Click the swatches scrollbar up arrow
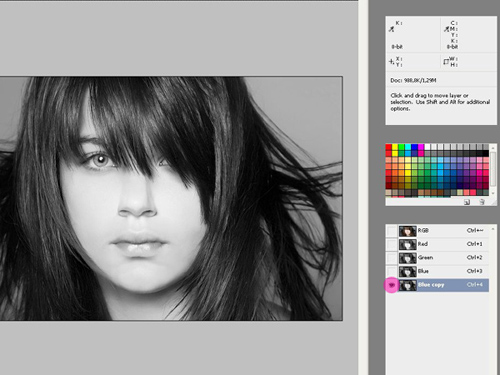500x375 pixels. tap(493, 147)
